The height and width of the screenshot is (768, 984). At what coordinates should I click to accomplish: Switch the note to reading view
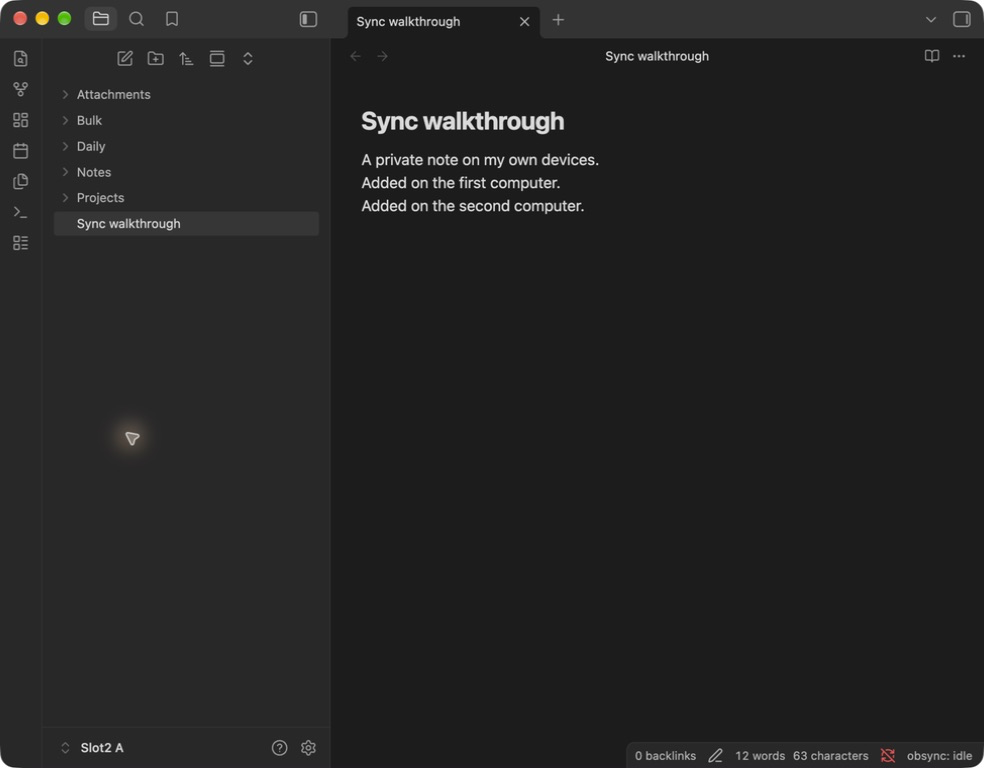[x=932, y=56]
